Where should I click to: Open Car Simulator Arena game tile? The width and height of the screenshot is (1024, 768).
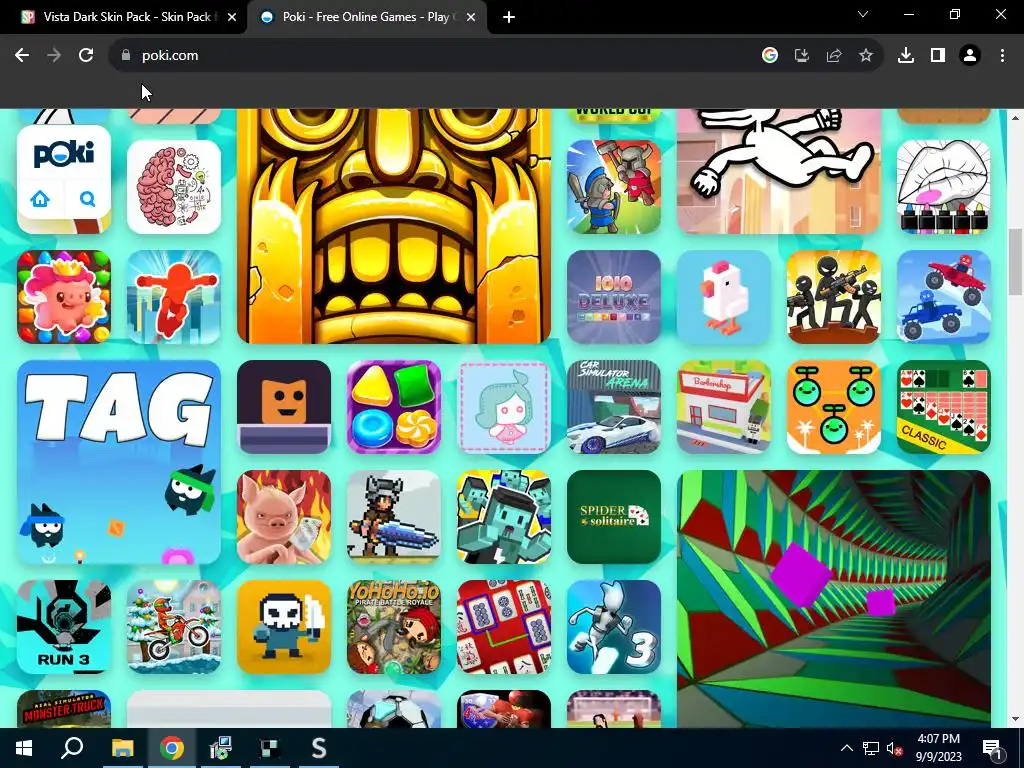[x=614, y=407]
